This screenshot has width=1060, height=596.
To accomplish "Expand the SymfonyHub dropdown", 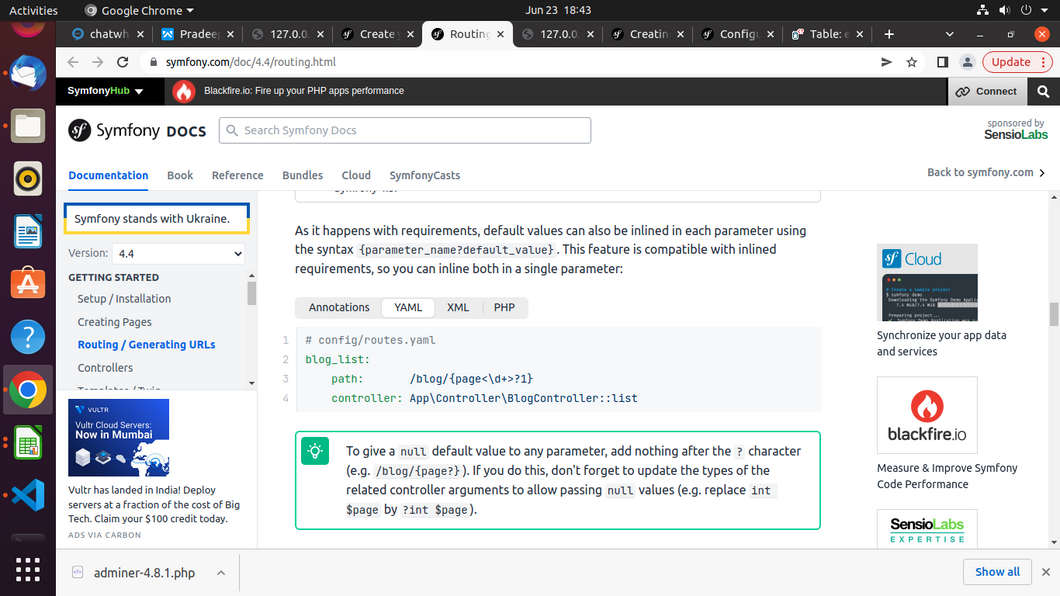I will click(x=105, y=91).
